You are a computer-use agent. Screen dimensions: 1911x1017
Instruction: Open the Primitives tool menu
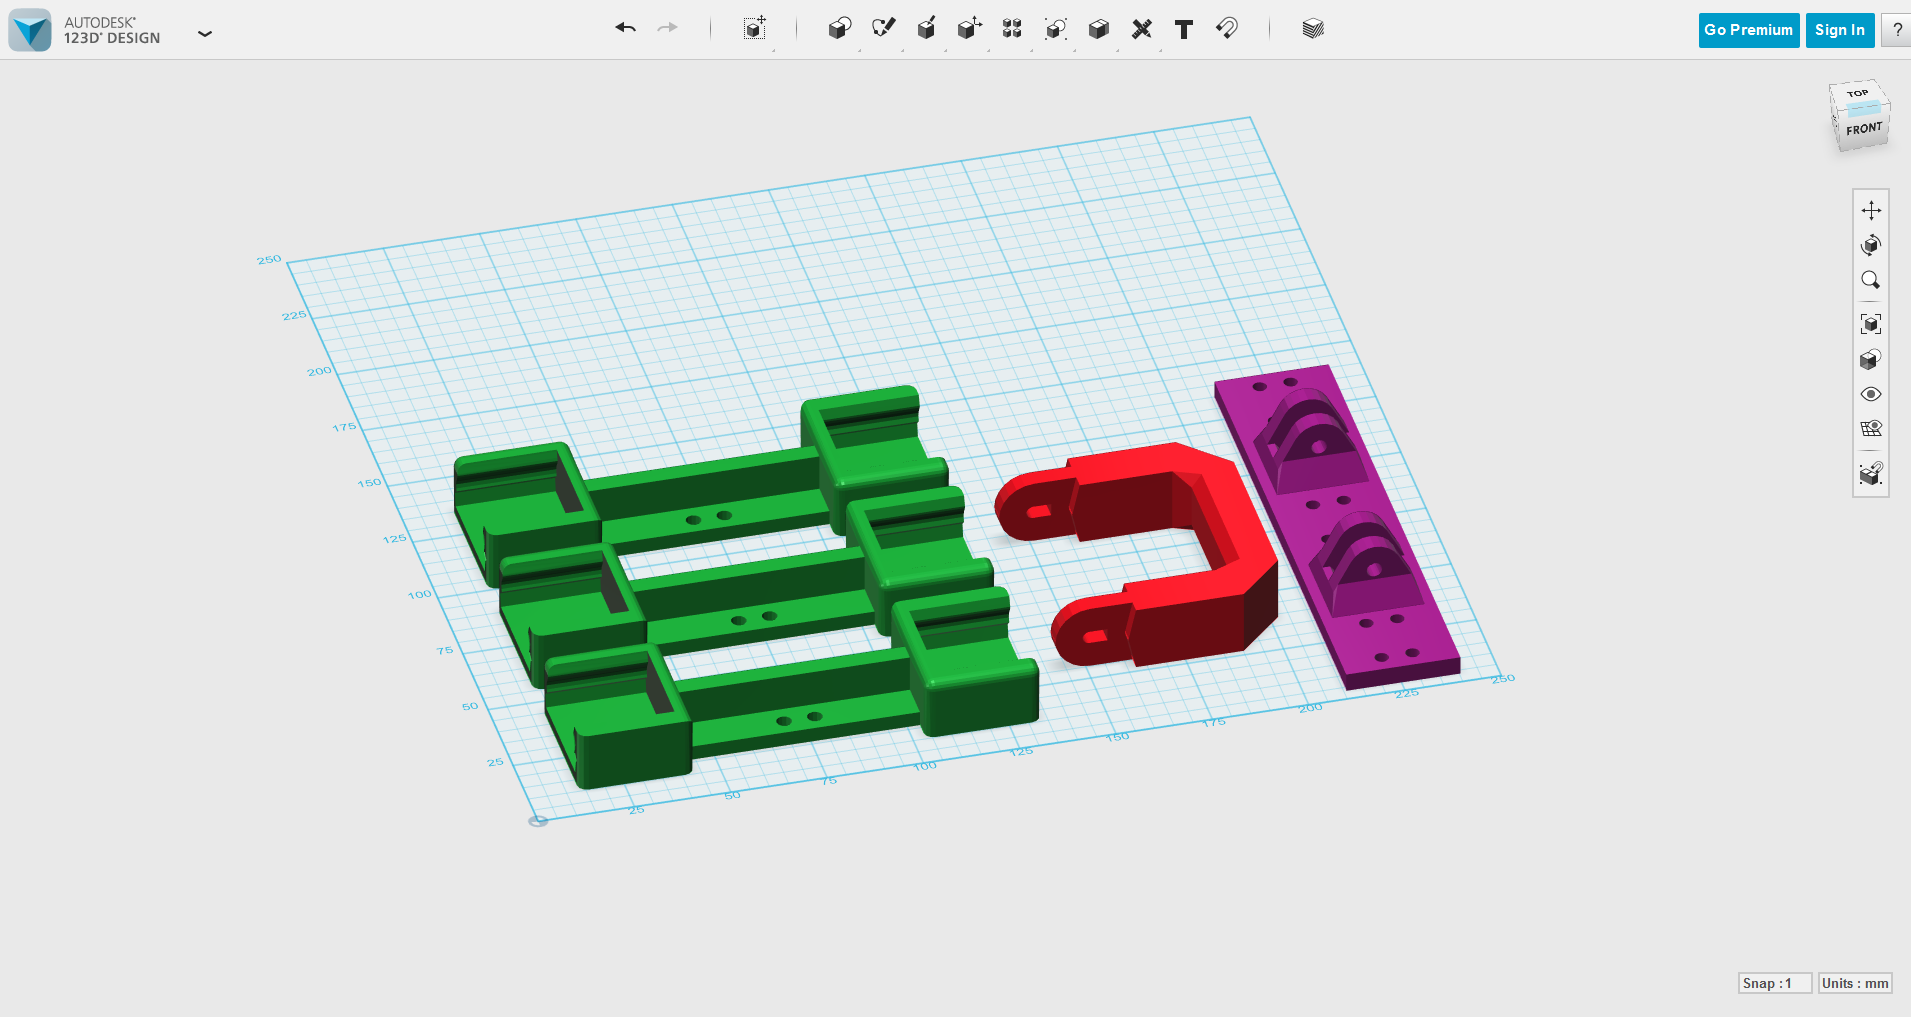pos(840,29)
